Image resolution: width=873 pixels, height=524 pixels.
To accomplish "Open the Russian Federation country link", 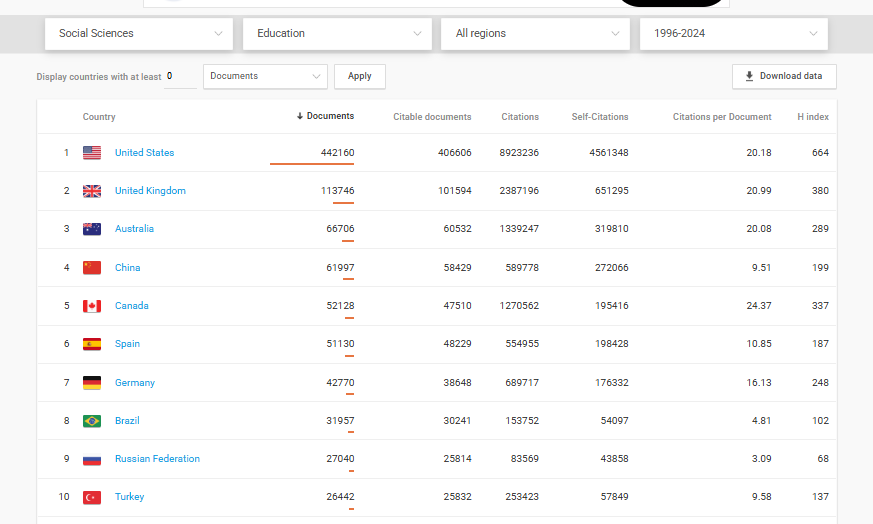I will click(x=157, y=459).
